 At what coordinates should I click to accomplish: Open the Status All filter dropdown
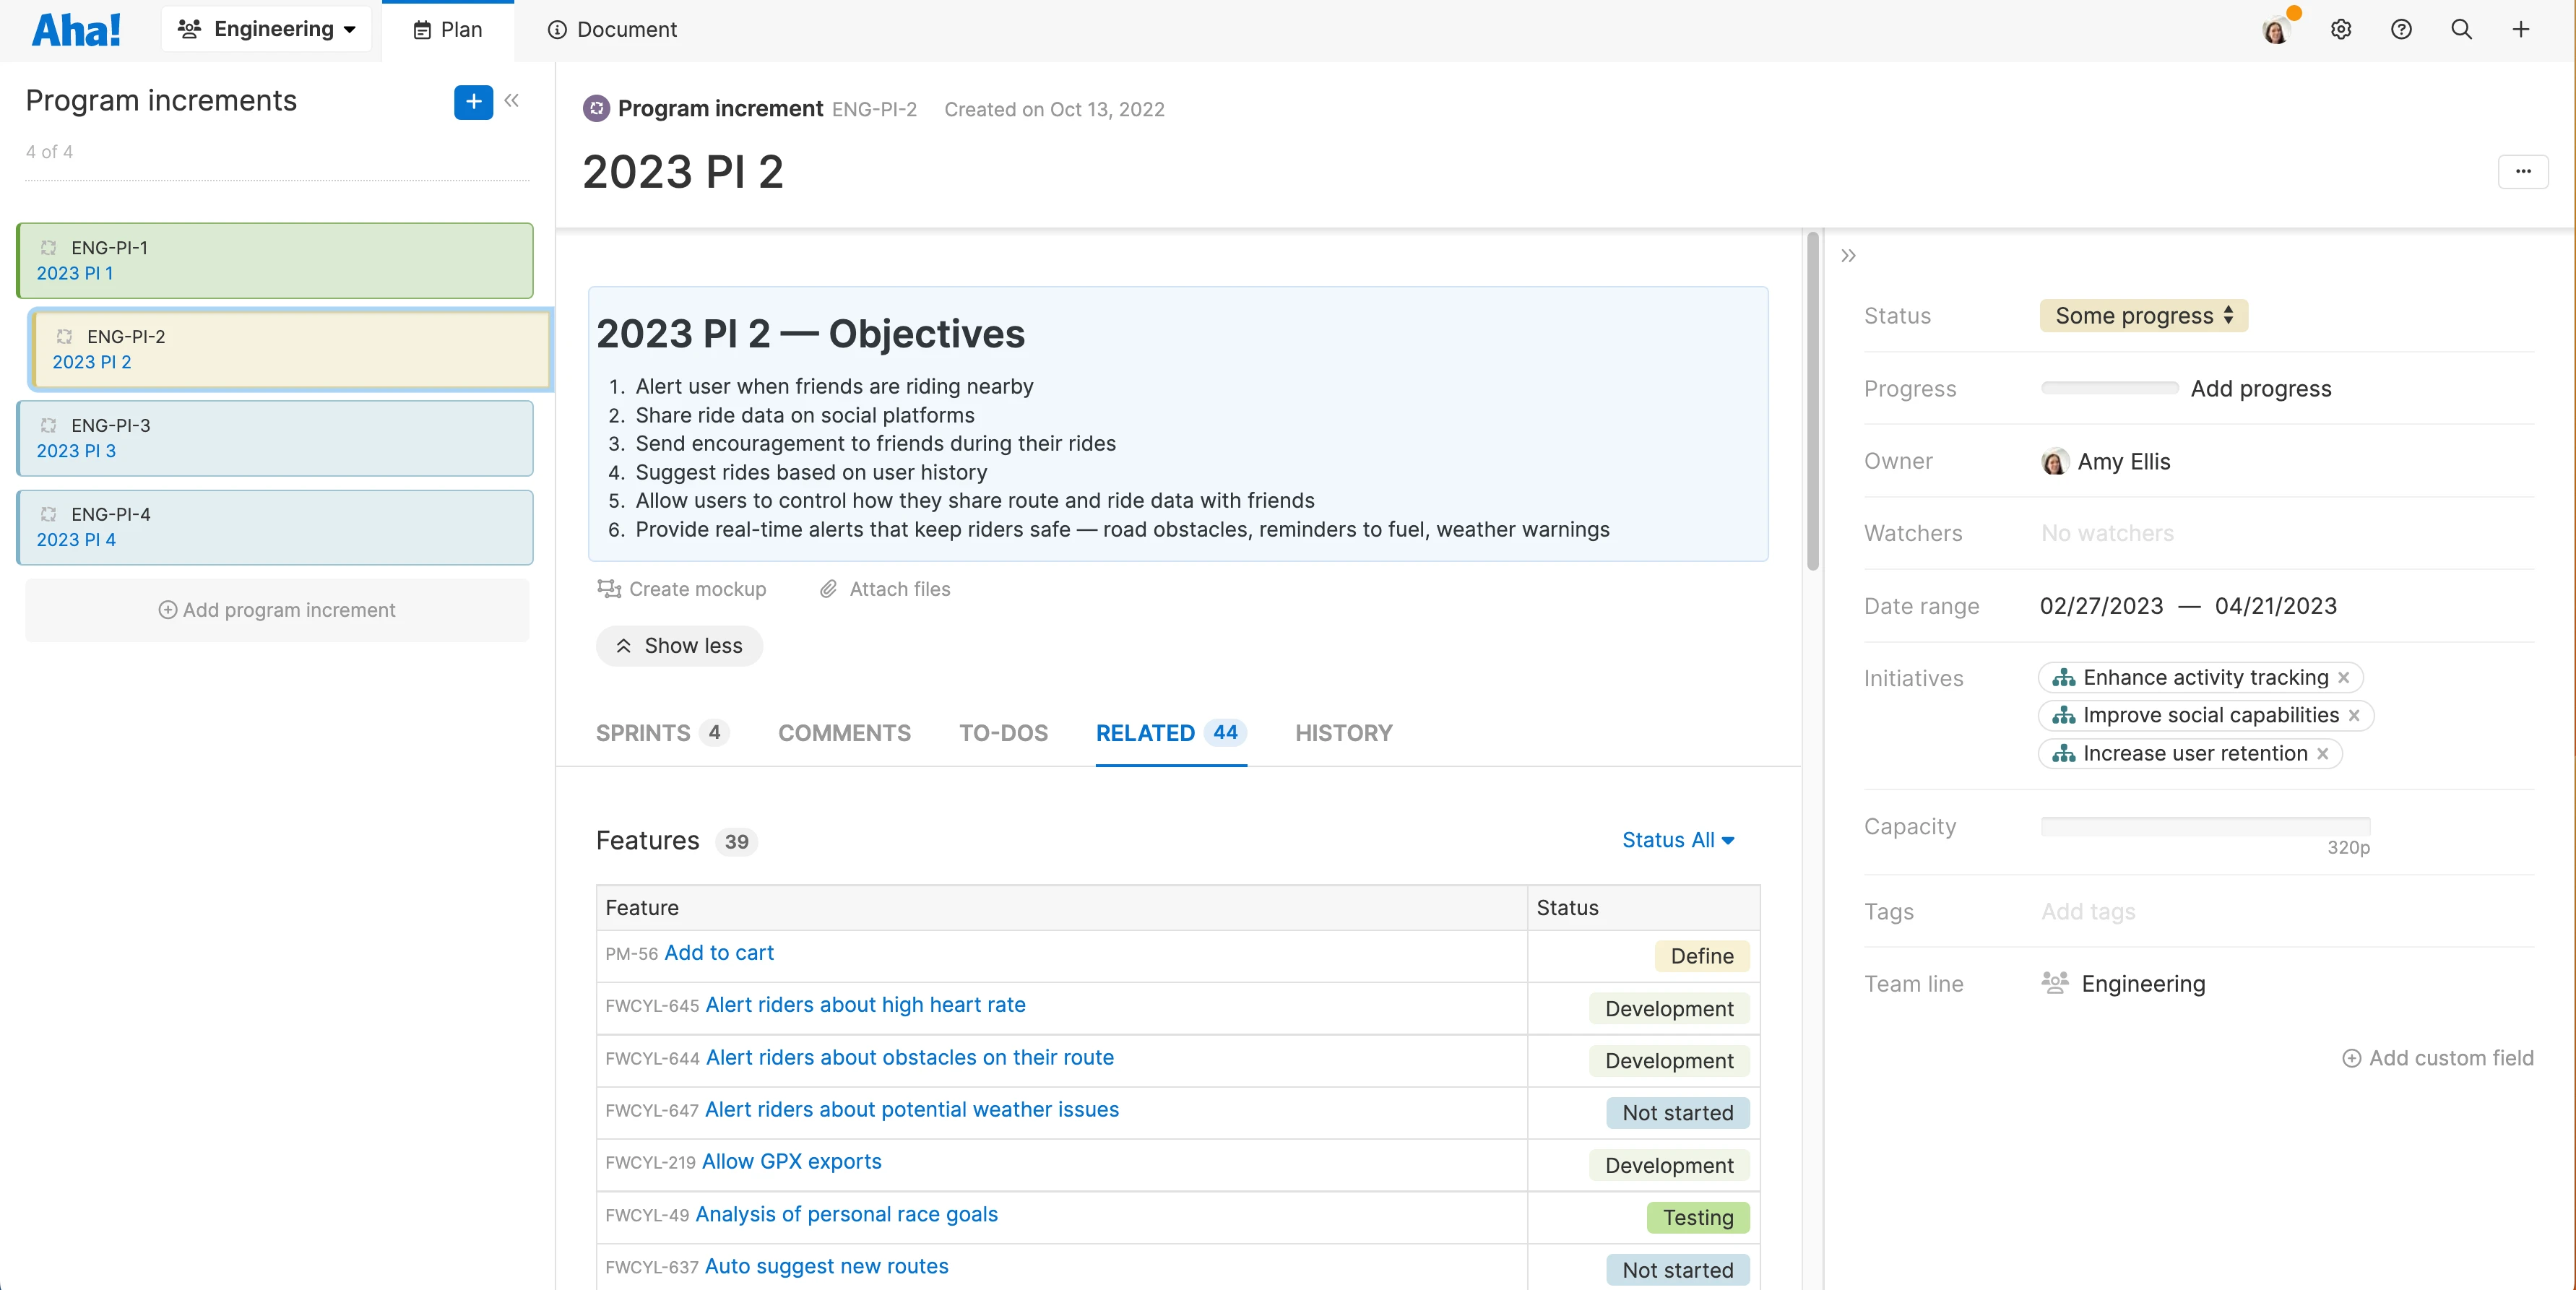[1677, 840]
